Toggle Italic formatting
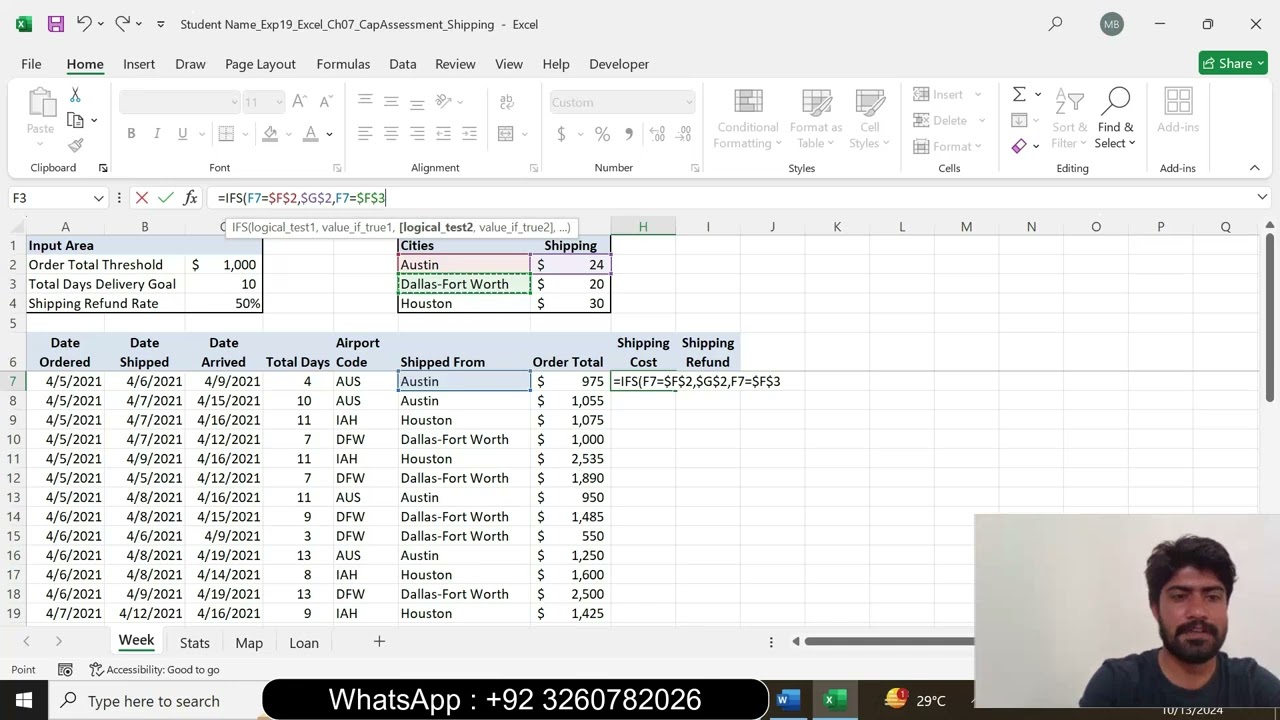The width and height of the screenshot is (1280, 720). point(156,134)
